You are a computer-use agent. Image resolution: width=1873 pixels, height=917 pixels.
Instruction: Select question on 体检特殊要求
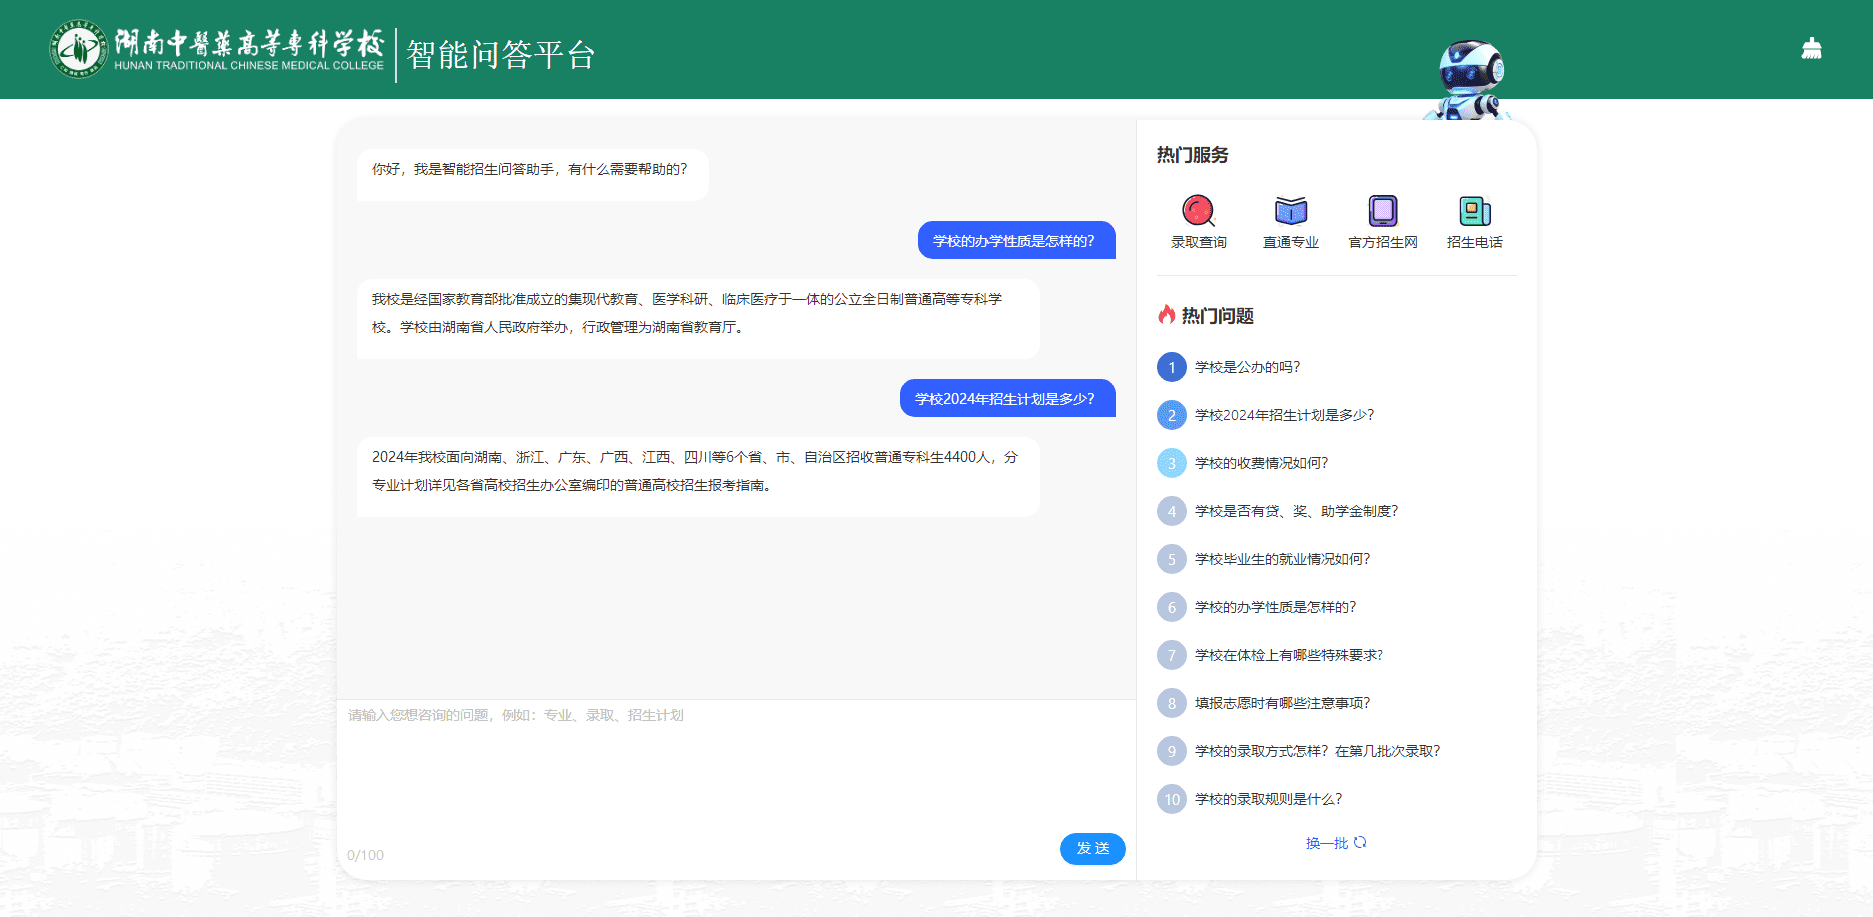point(1288,655)
